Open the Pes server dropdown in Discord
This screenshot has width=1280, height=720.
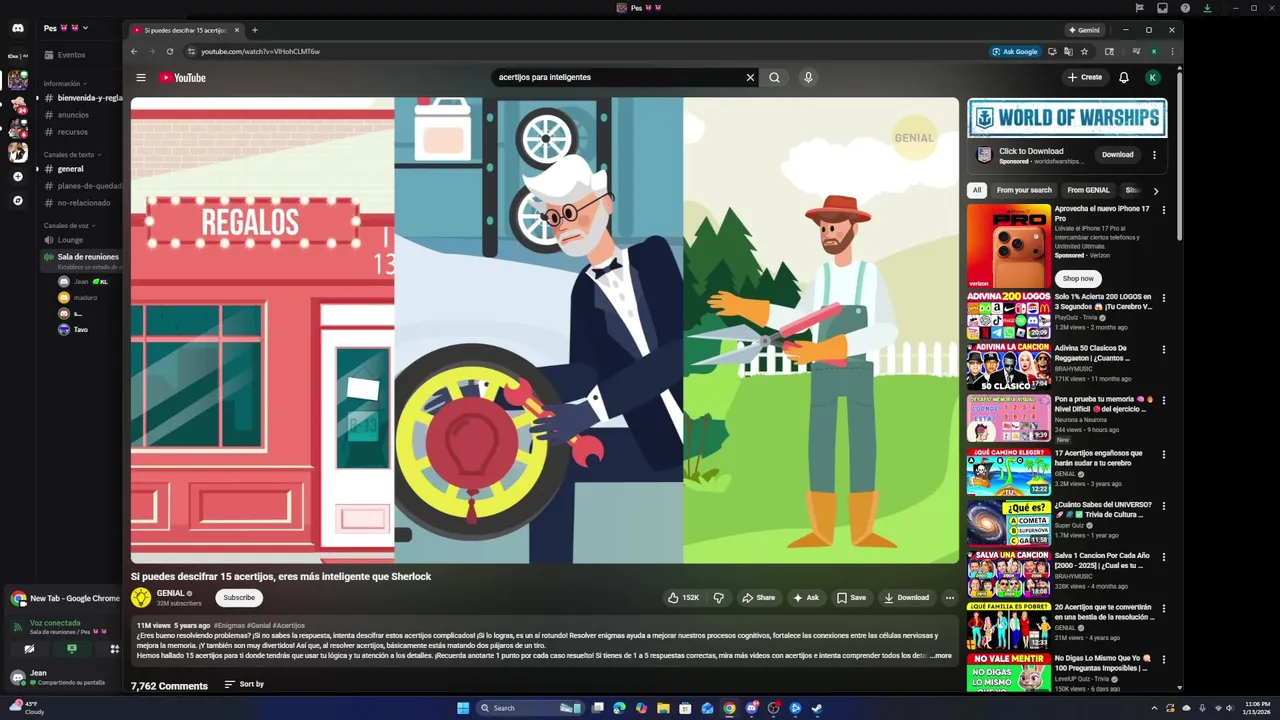tap(66, 28)
